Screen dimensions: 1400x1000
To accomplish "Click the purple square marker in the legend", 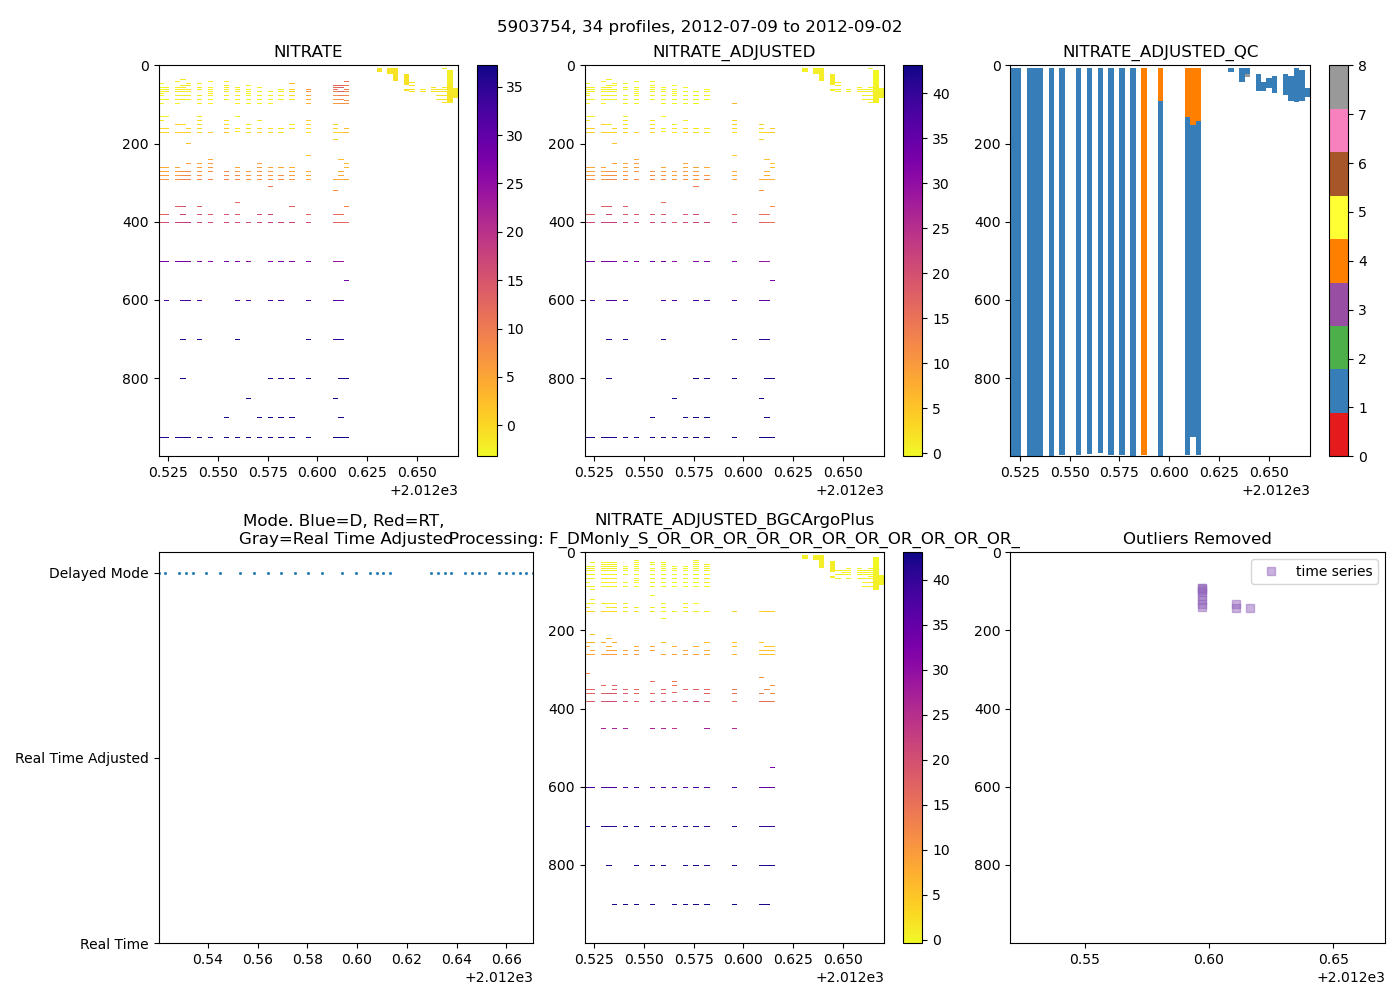I will click(x=1271, y=572).
